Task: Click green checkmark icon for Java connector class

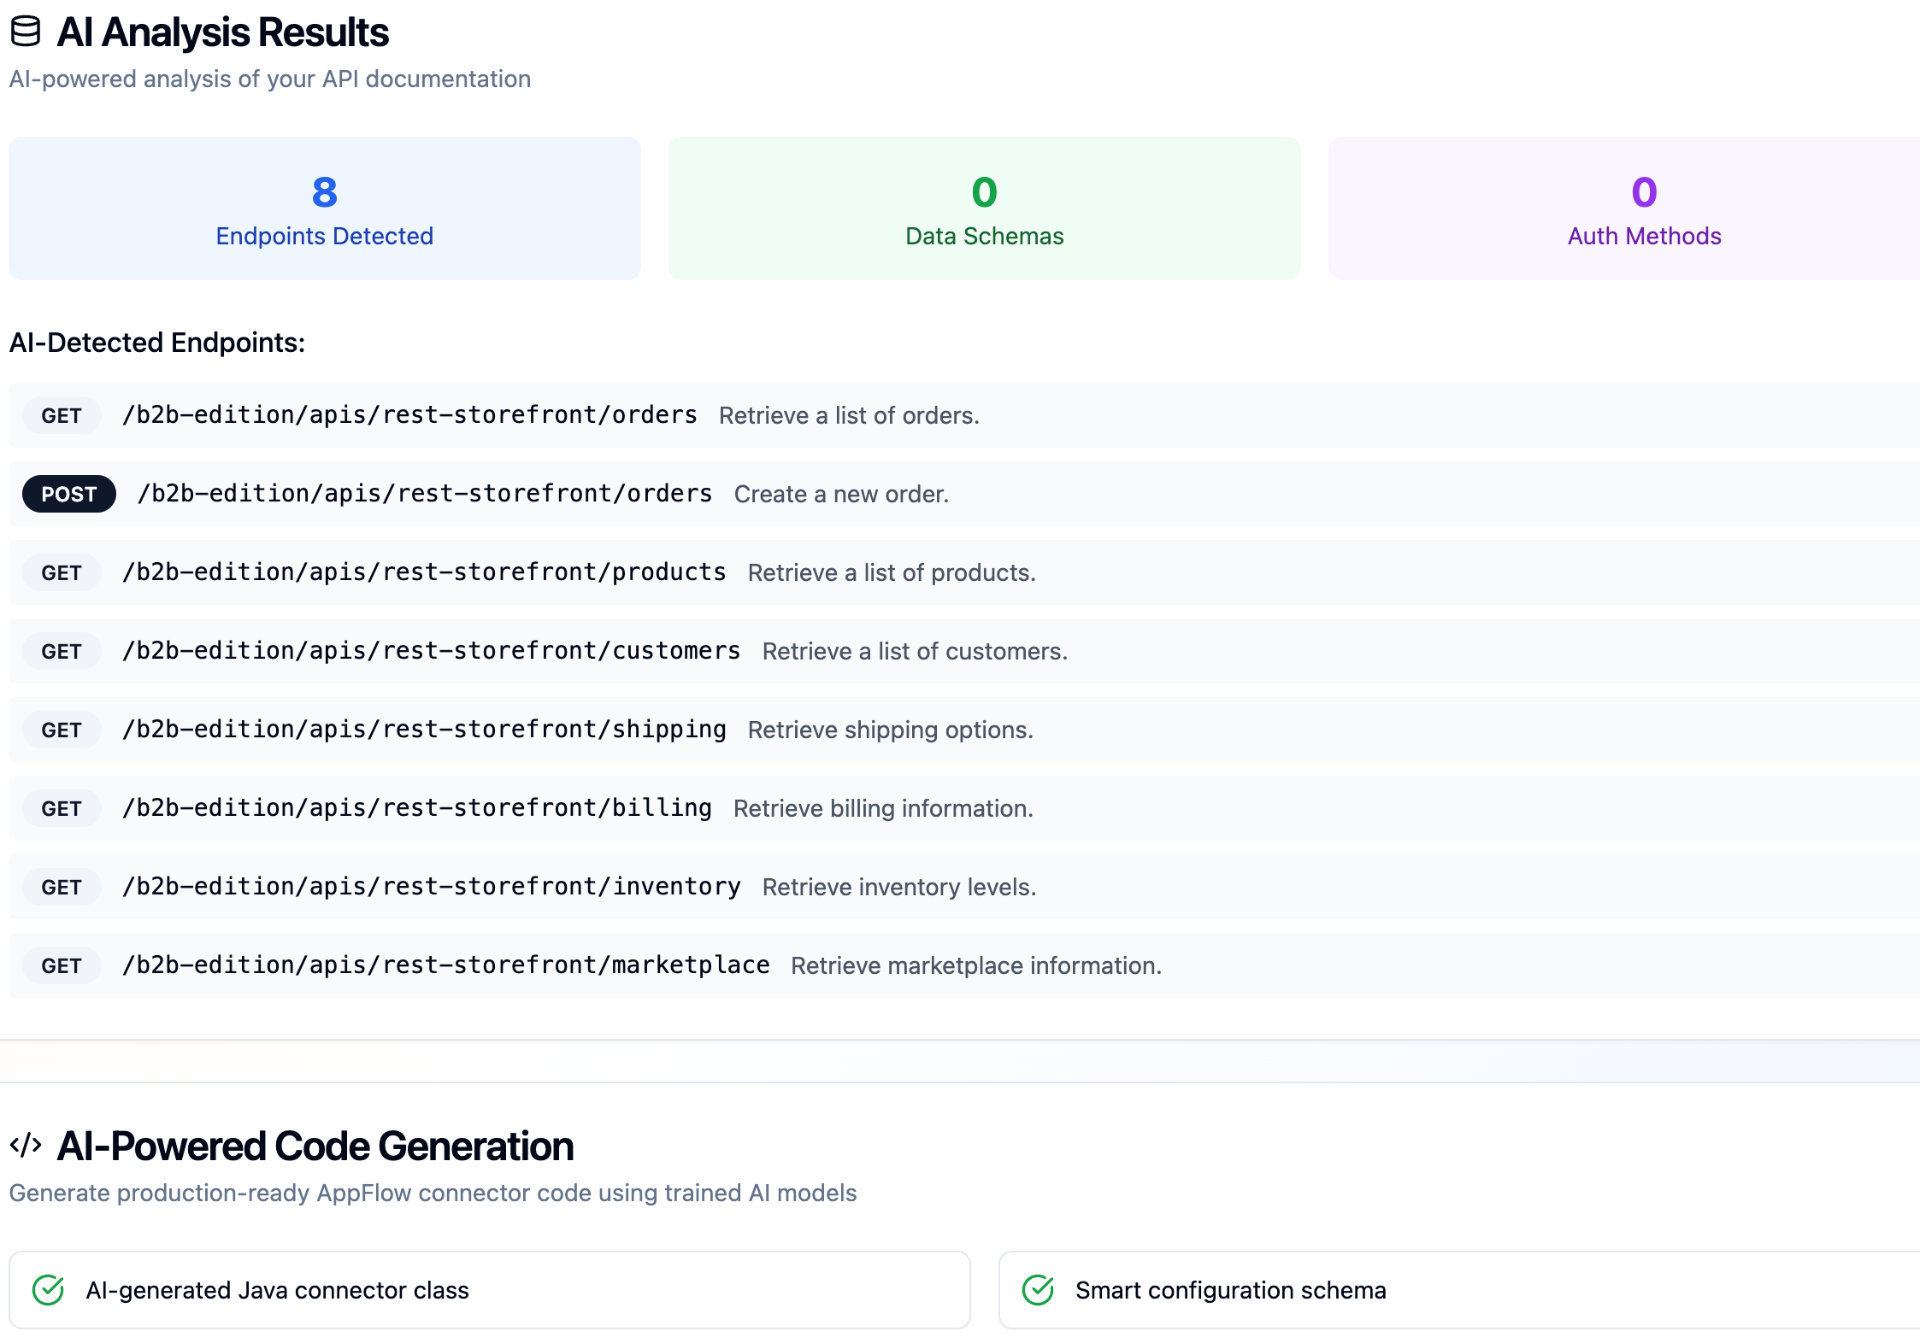Action: tap(48, 1290)
